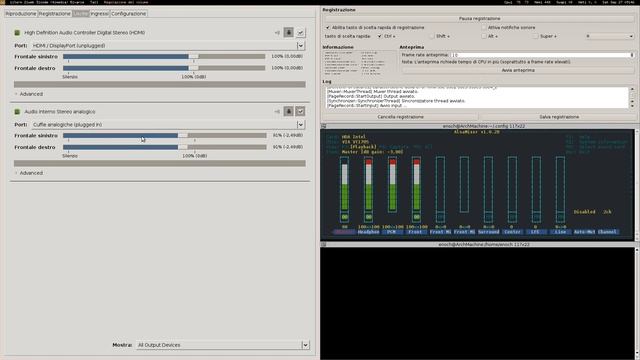Viewport: 640px width, 360px height.
Task: Toggle the Headphone mute indicator in AlsaMixer
Action: click(369, 217)
